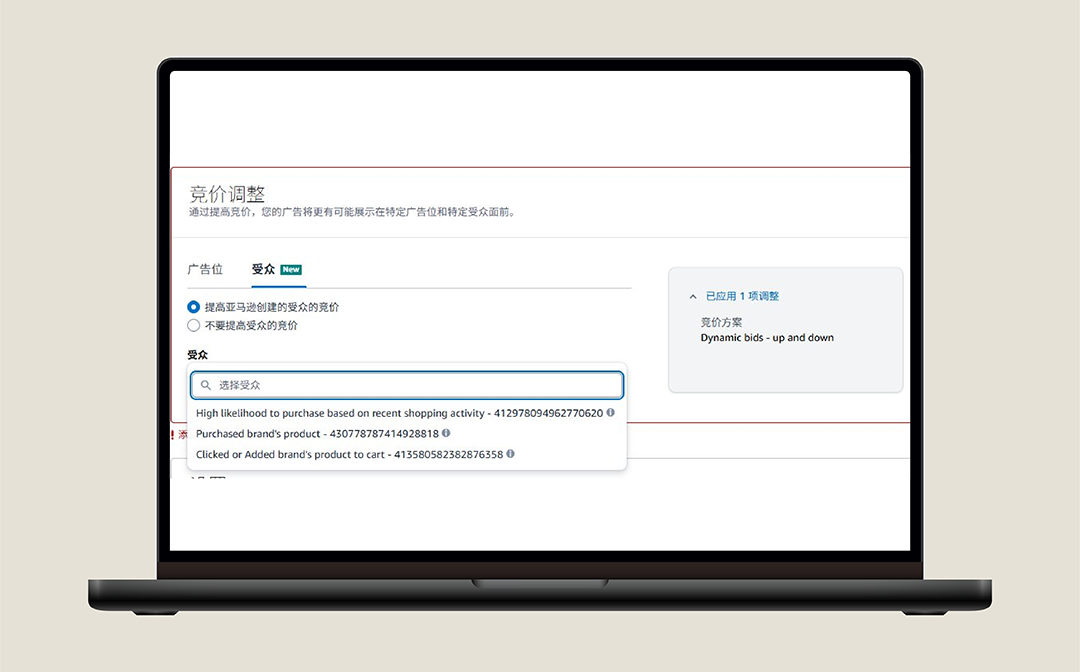The image size is (1080, 672).
Task: Select the 提高亚马逊创建的受众的竞价 radio button
Action: click(x=193, y=306)
